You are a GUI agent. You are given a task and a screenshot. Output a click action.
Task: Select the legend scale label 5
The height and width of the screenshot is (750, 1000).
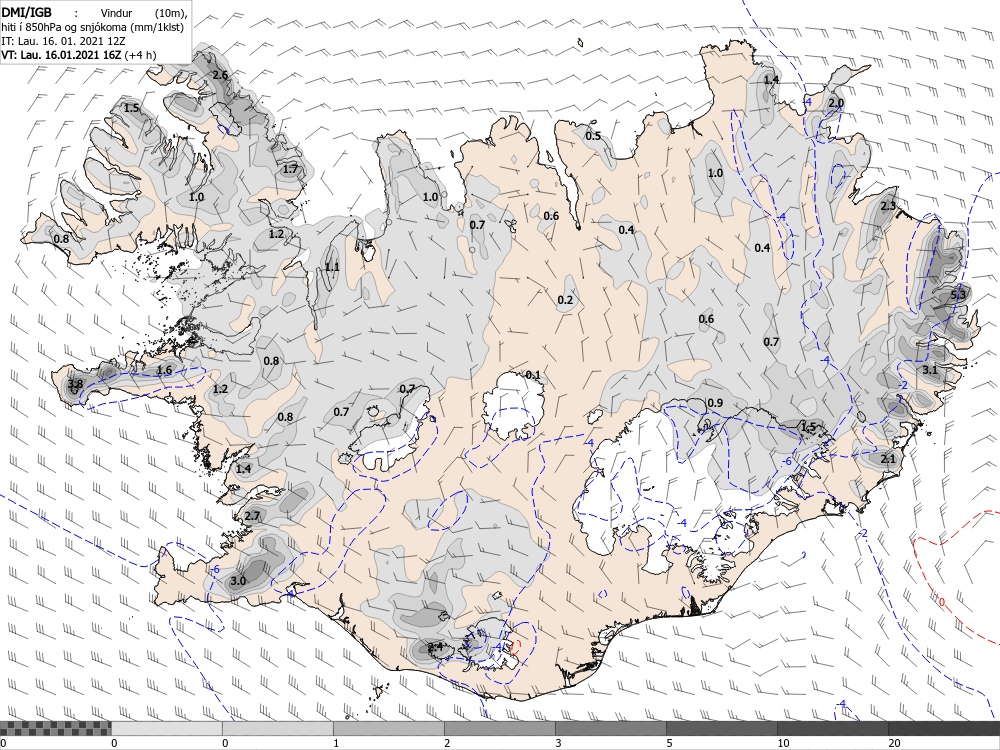pos(669,743)
